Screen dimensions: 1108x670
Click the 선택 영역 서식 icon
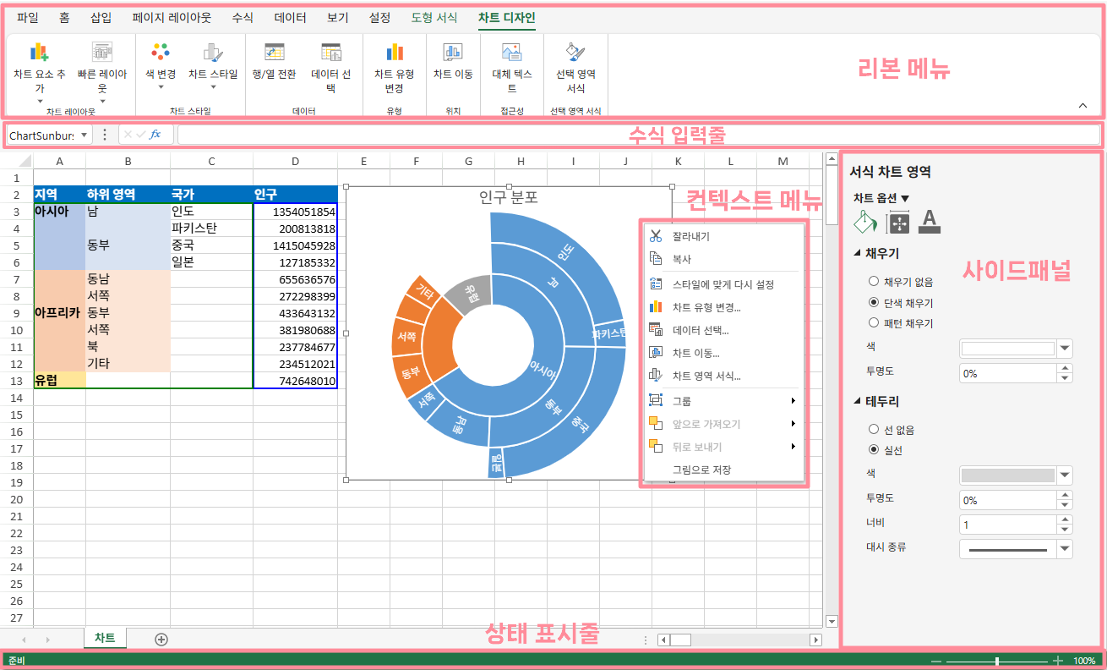click(x=575, y=52)
